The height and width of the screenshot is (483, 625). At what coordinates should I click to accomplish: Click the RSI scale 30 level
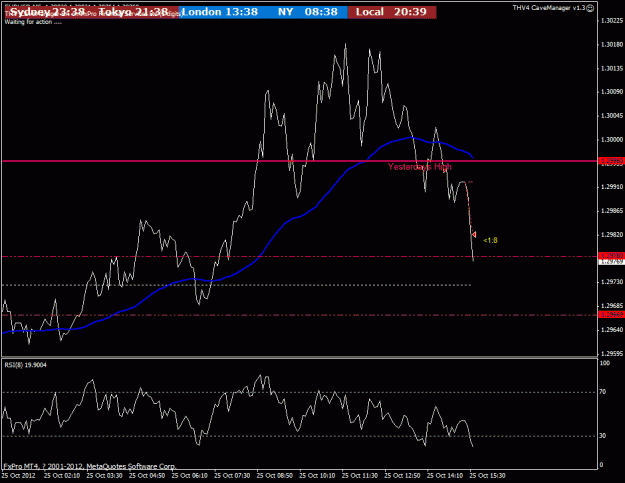(x=603, y=436)
